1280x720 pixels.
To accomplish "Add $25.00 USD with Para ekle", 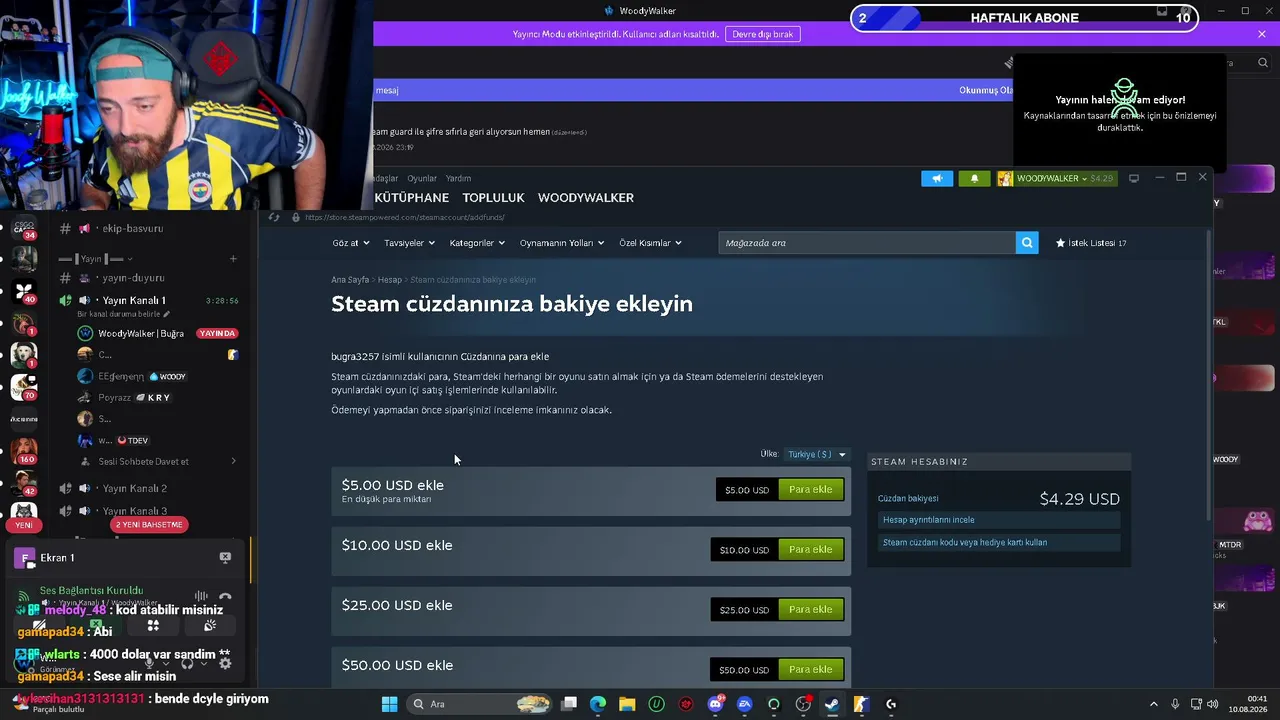I will [810, 610].
